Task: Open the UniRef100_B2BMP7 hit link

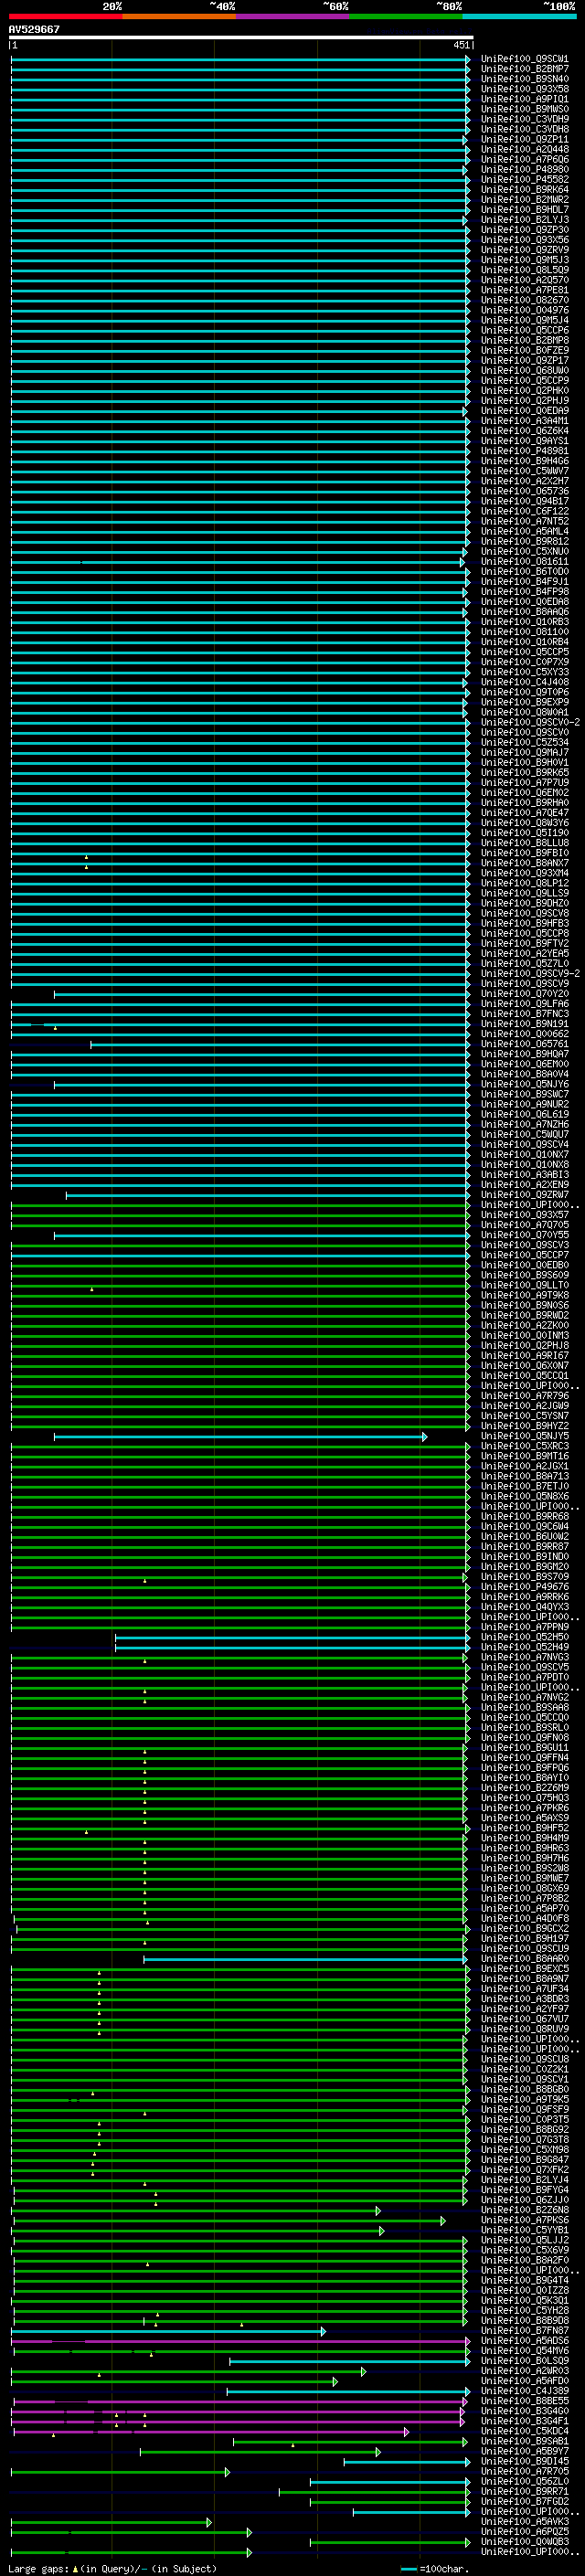Action: point(524,69)
